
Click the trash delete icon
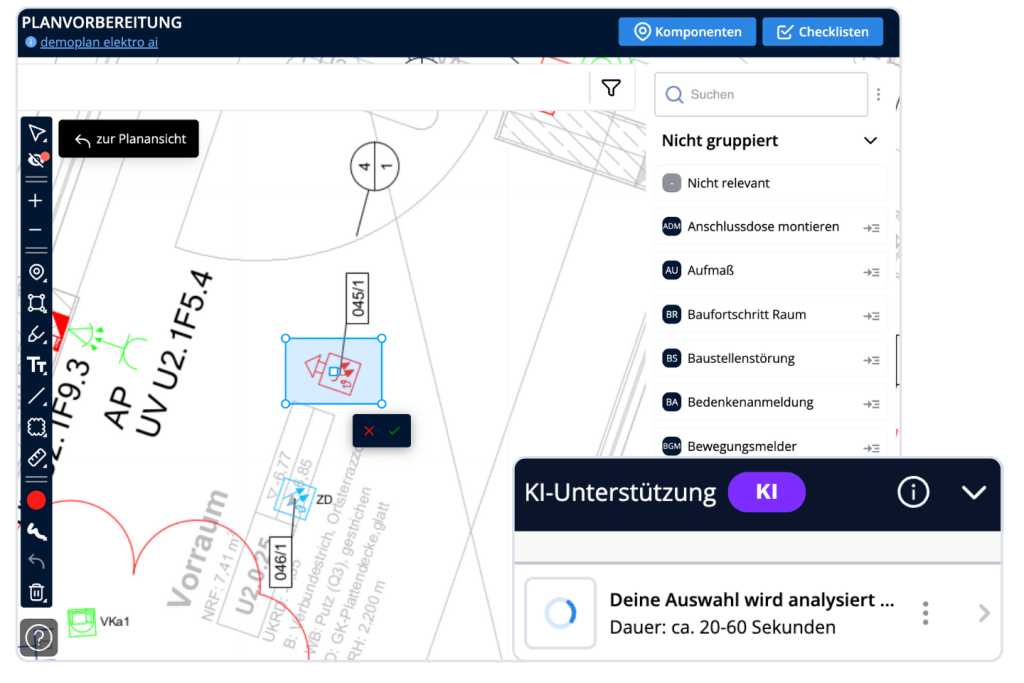pos(37,592)
